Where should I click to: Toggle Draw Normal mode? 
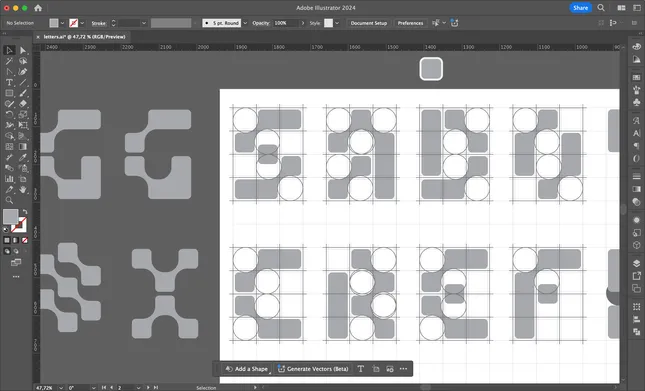(x=7, y=251)
